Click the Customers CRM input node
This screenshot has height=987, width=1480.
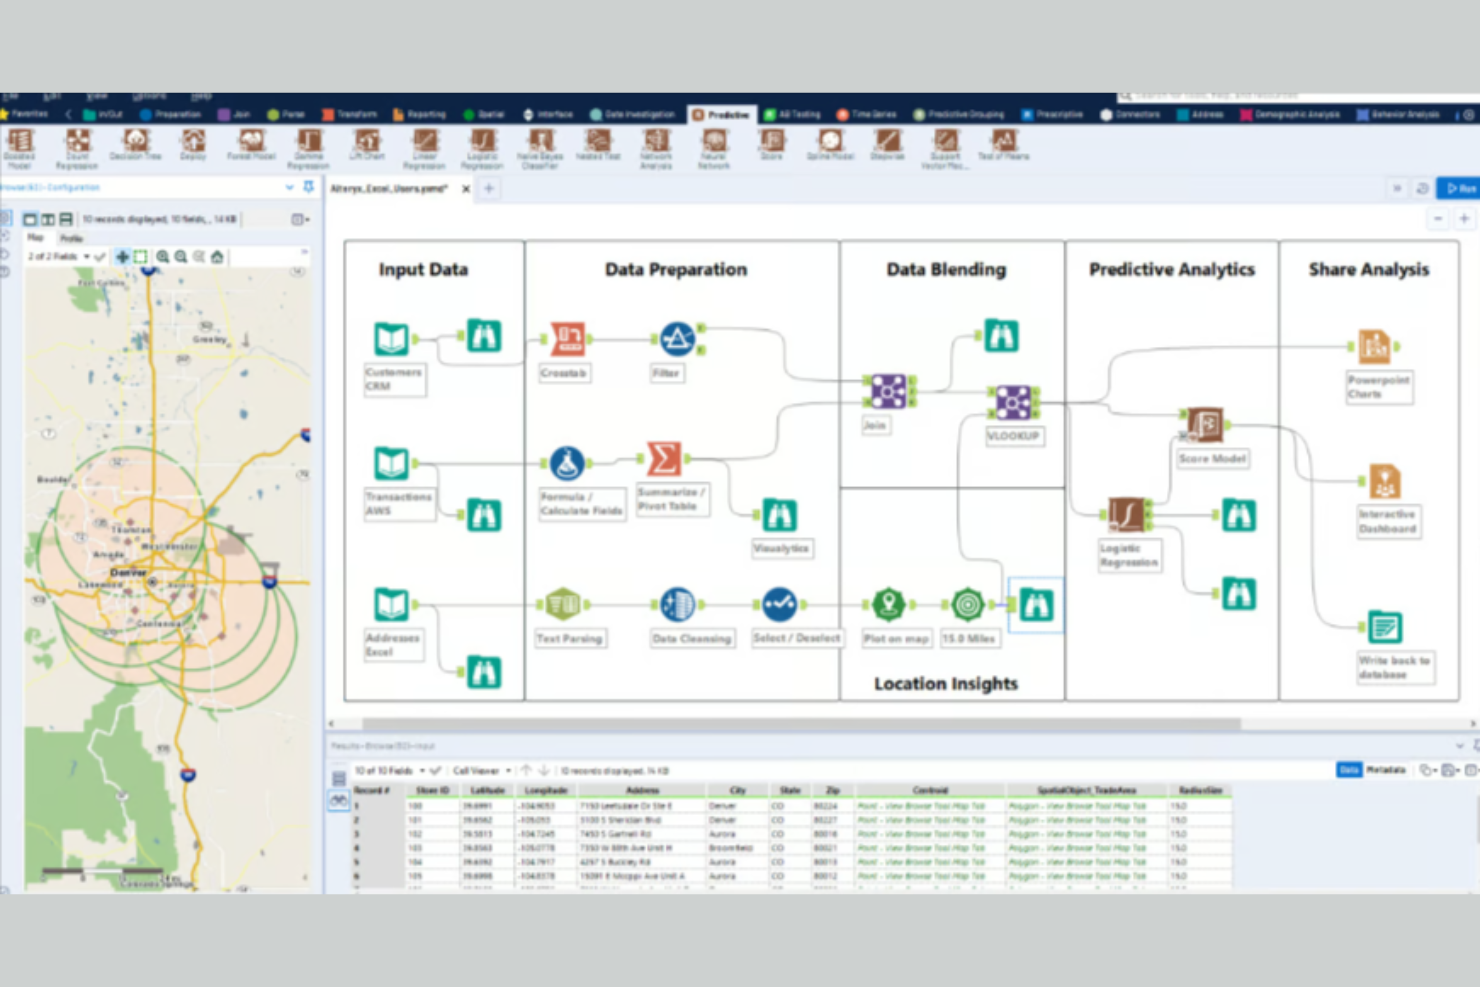click(391, 339)
